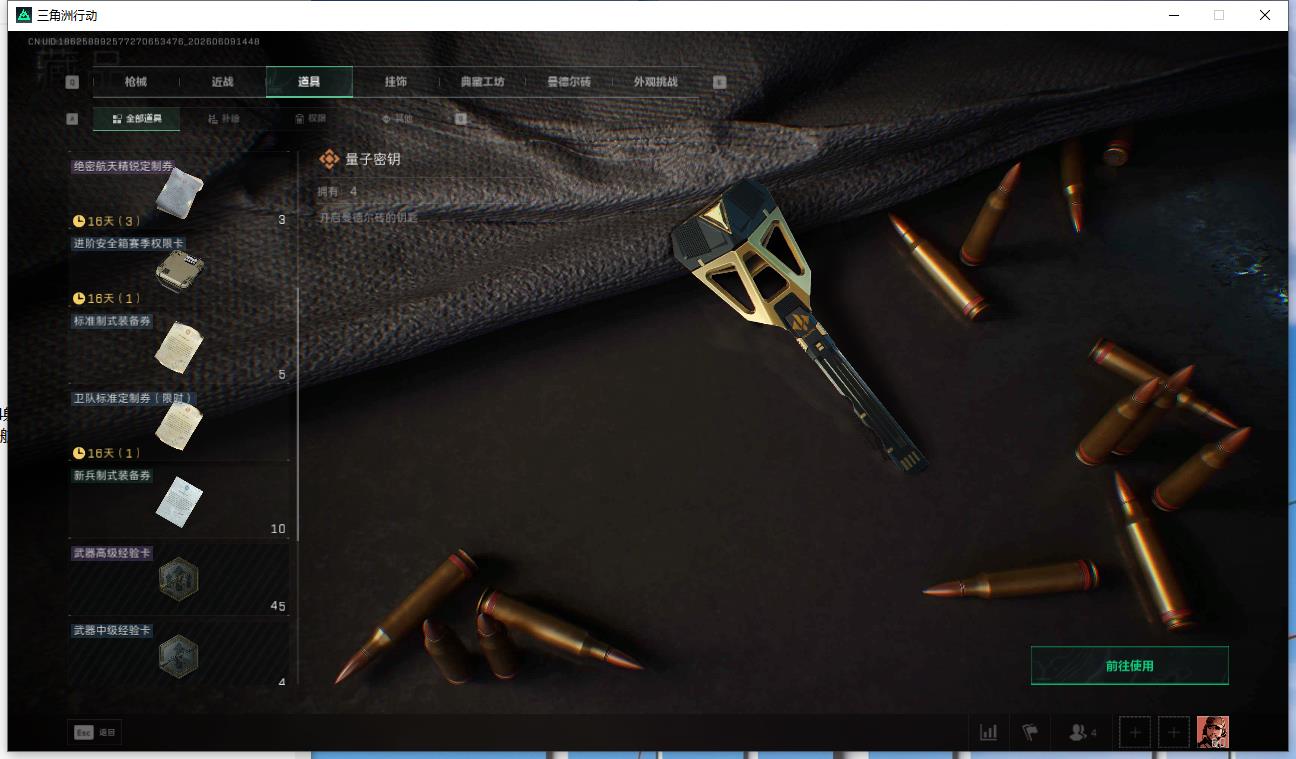Minimize the 三角洲行动 window
The width and height of the screenshot is (1296, 759).
click(x=1175, y=15)
